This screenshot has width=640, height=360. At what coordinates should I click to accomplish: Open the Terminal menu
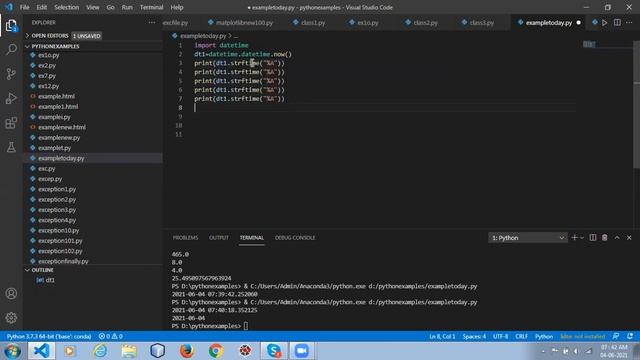click(x=151, y=7)
